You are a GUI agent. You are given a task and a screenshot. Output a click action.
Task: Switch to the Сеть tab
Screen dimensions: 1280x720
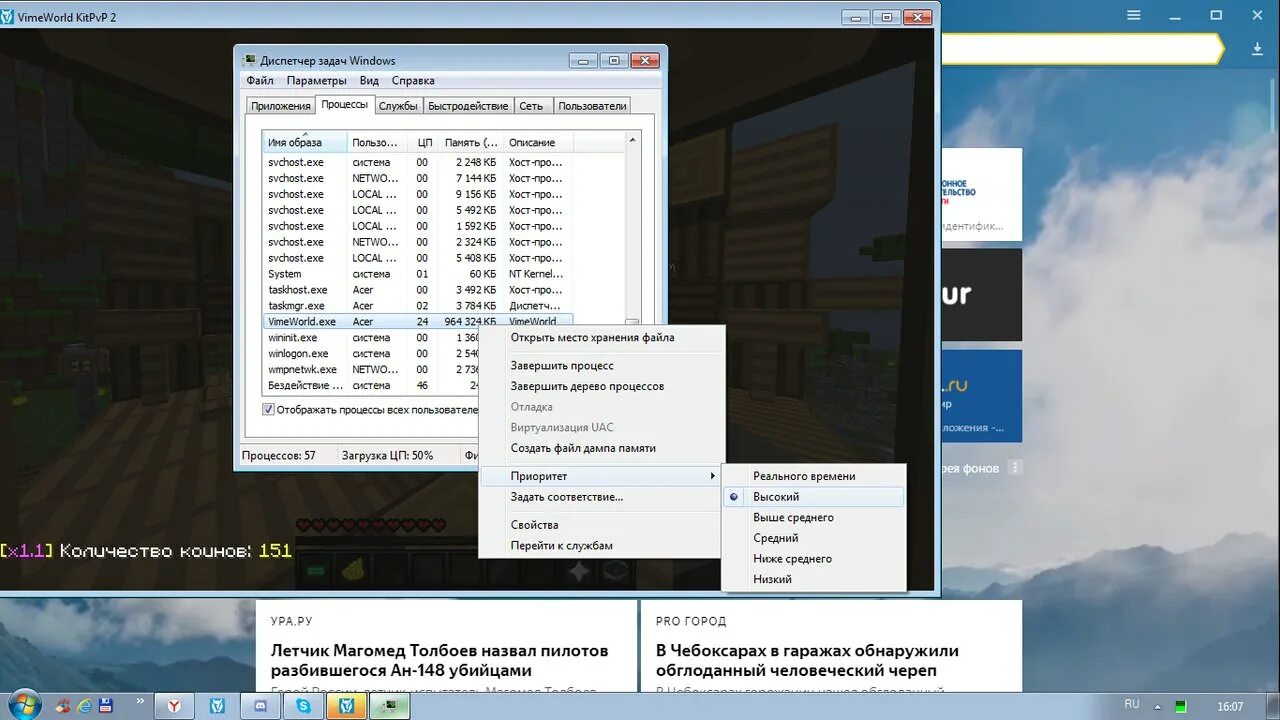tap(531, 106)
